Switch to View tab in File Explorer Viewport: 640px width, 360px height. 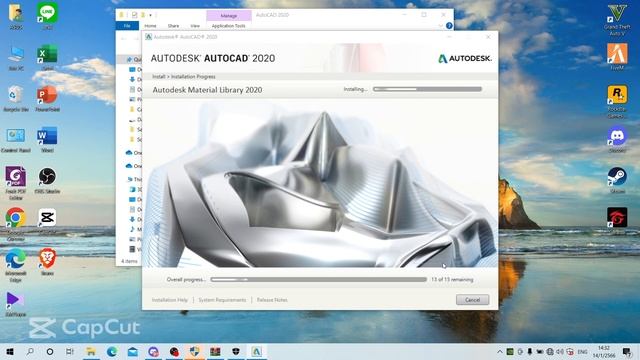(195, 26)
